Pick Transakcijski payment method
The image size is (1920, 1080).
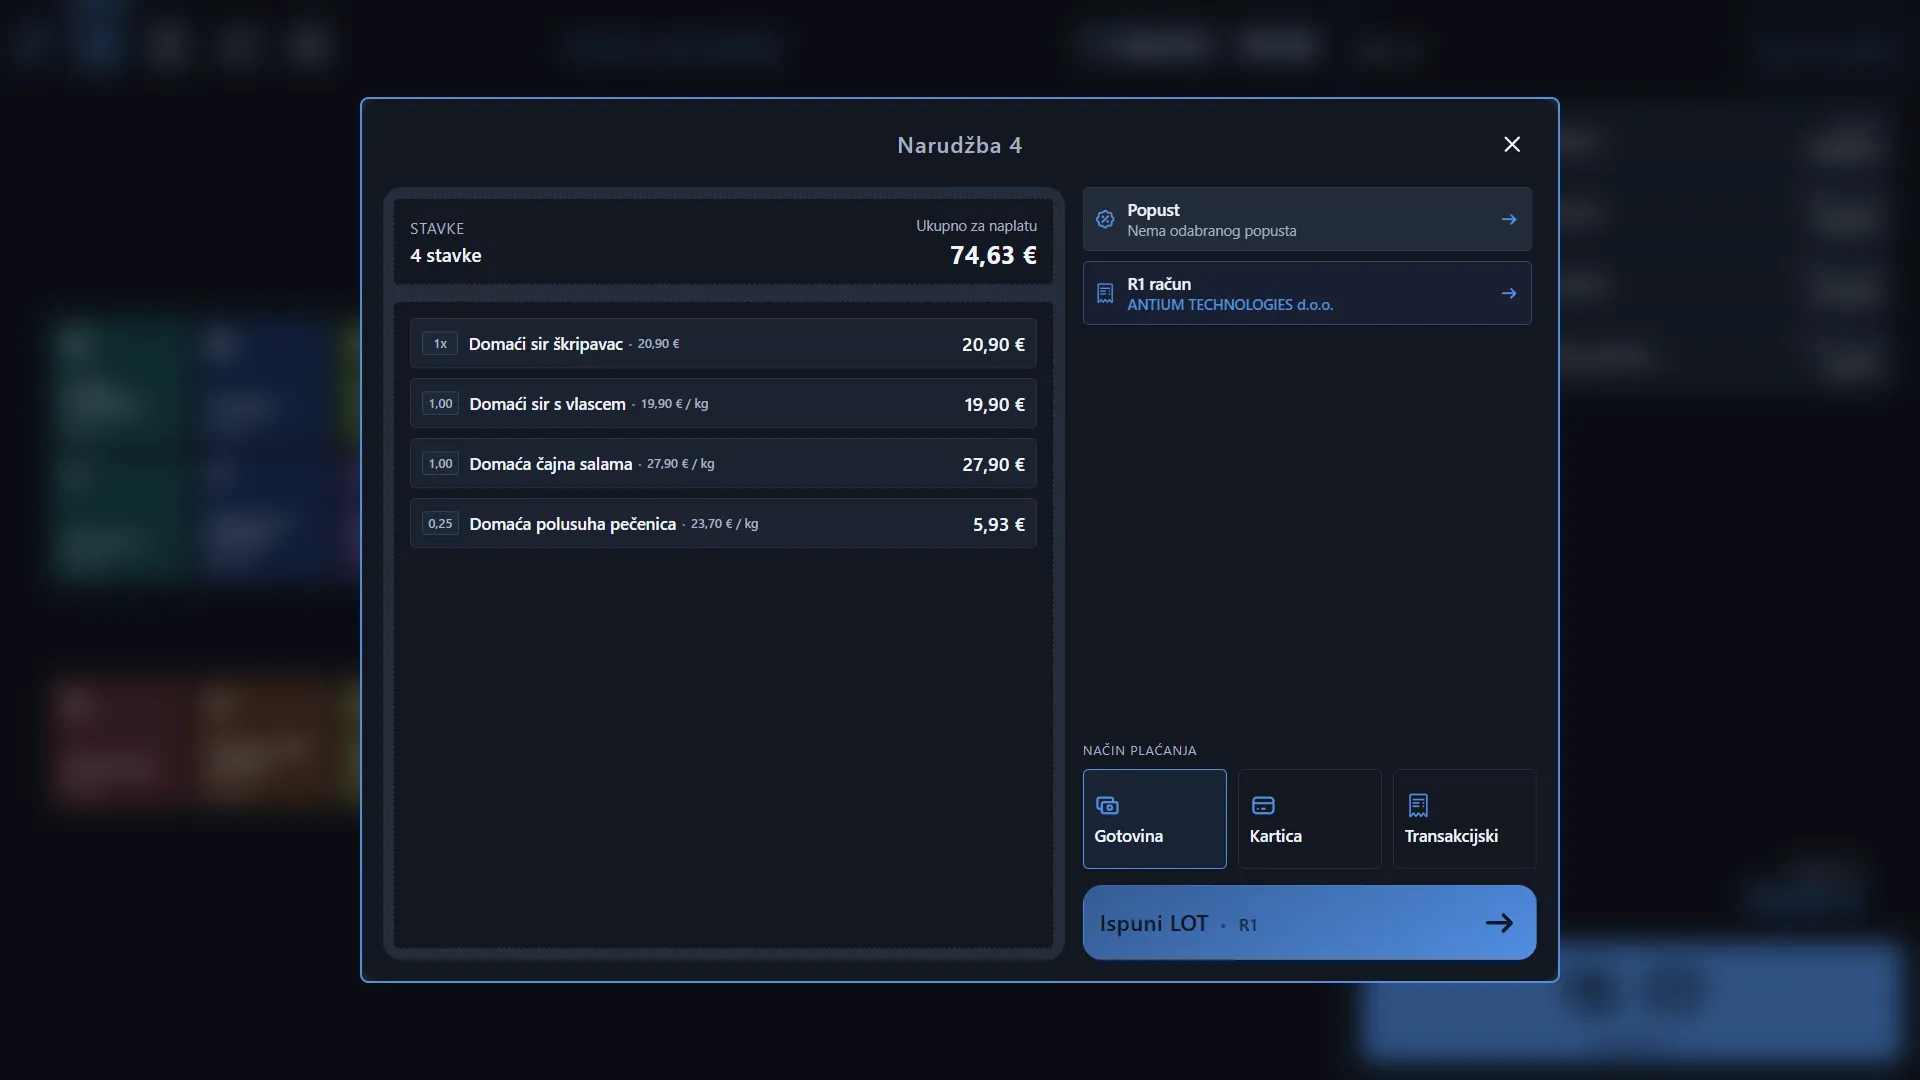1464,818
